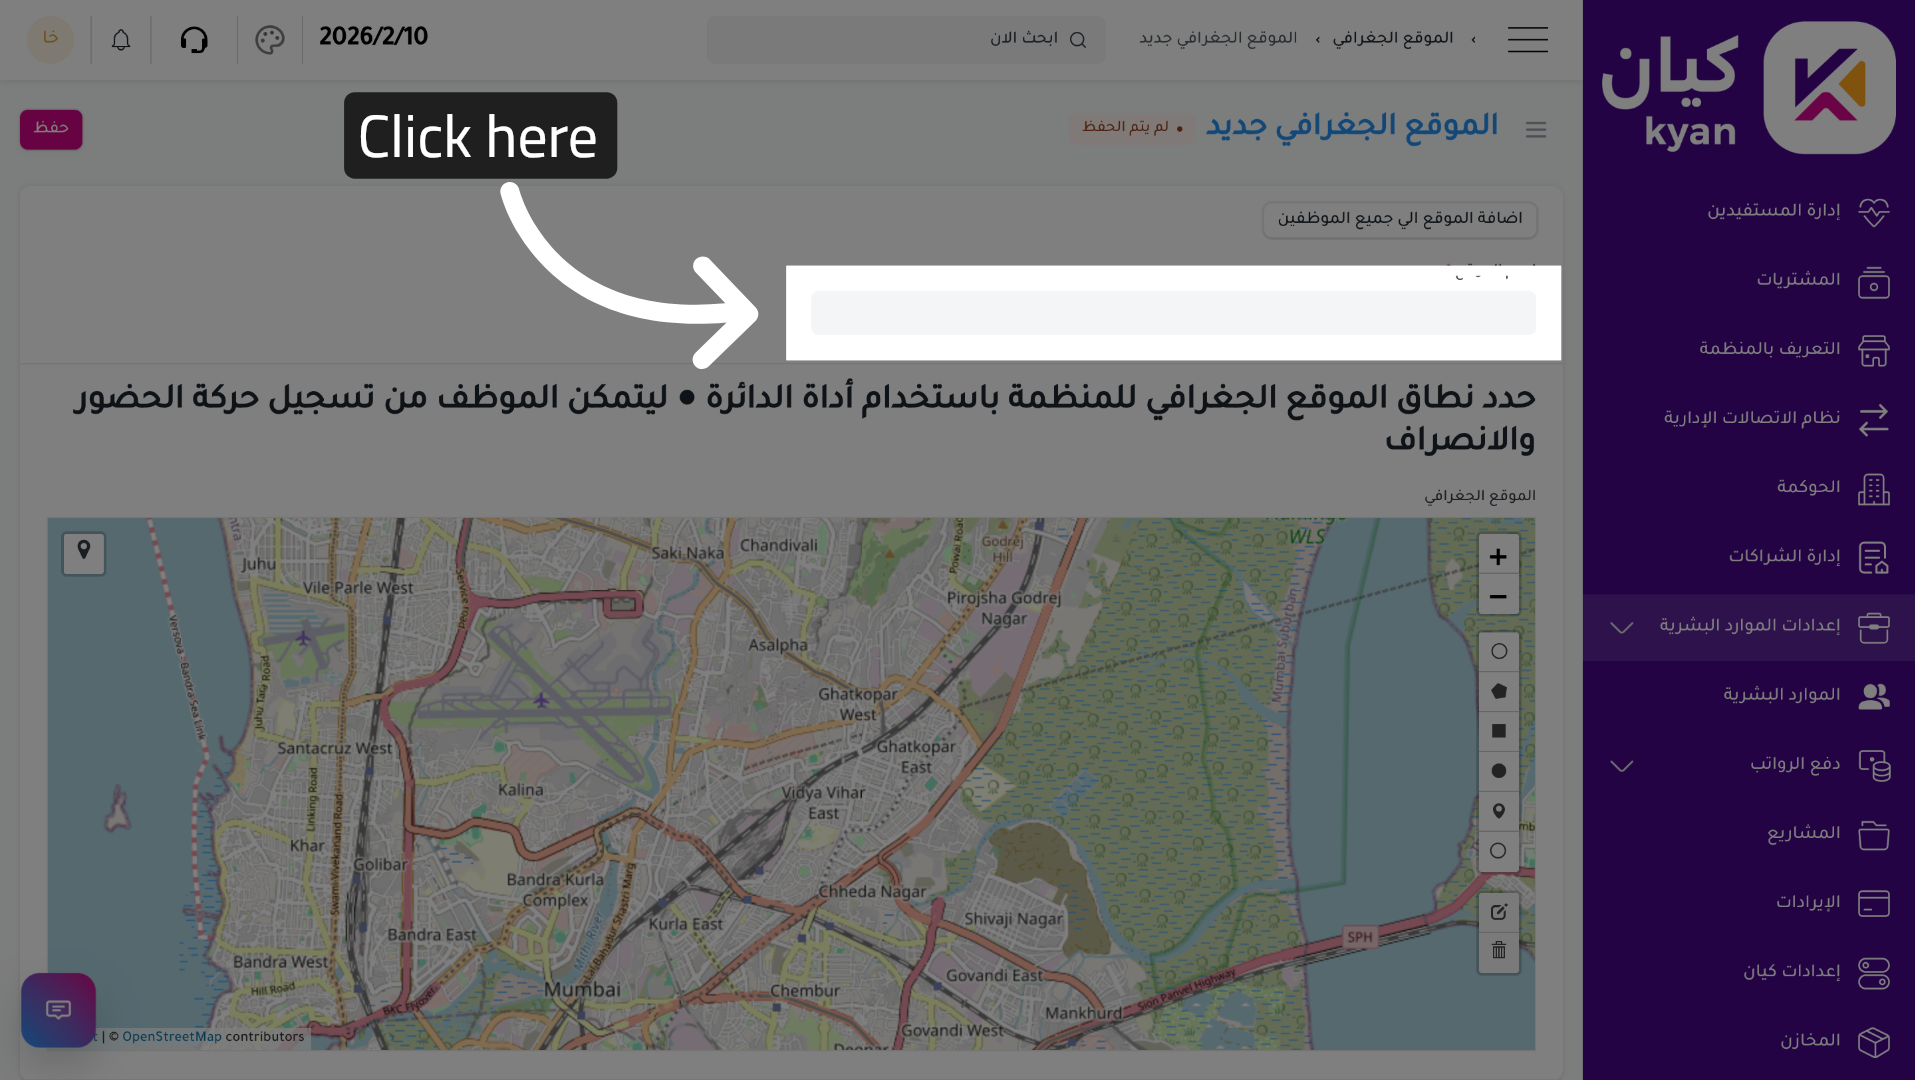Screen dimensions: 1915x1080
Task: Click the حفظ (Save) button
Action: coord(50,129)
